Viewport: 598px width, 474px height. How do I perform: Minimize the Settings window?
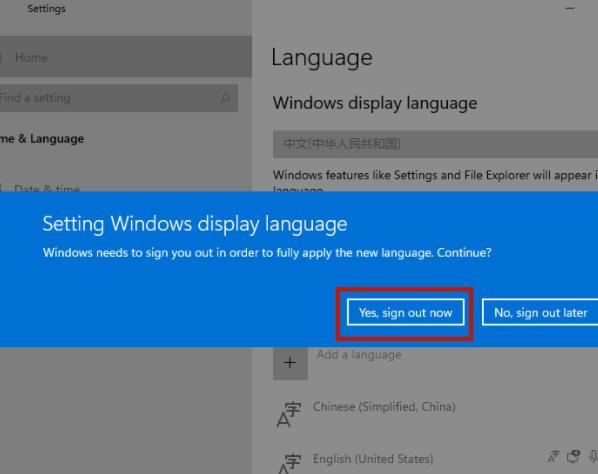pos(570,8)
